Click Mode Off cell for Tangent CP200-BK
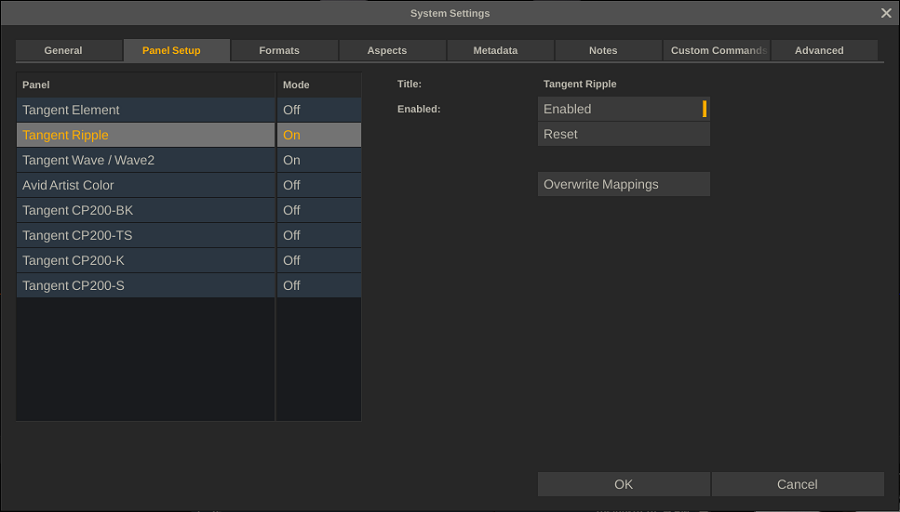This screenshot has height=512, width=900. coord(319,210)
